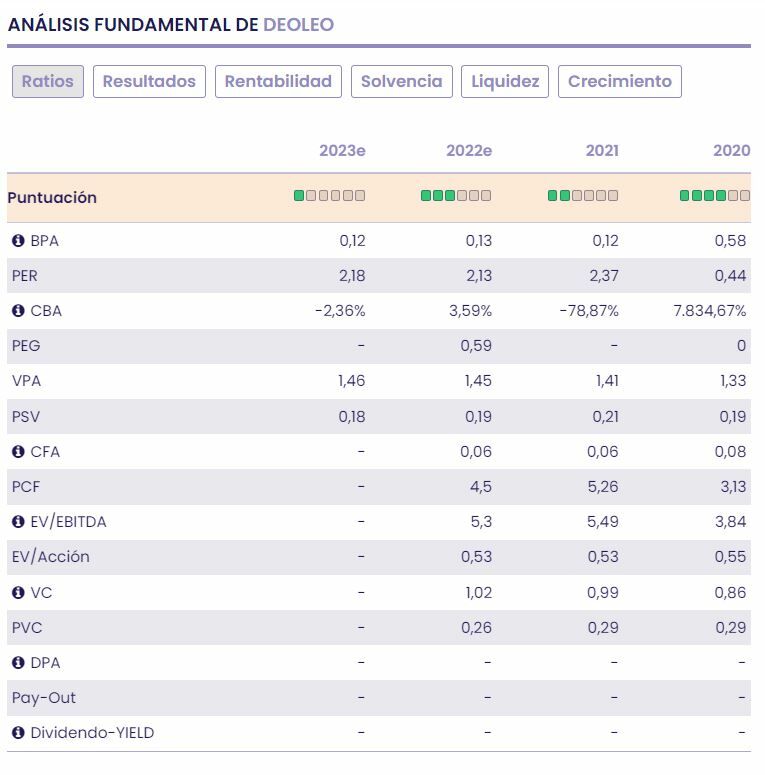Go to the Liquidez tab
765x775 pixels.
click(x=505, y=82)
